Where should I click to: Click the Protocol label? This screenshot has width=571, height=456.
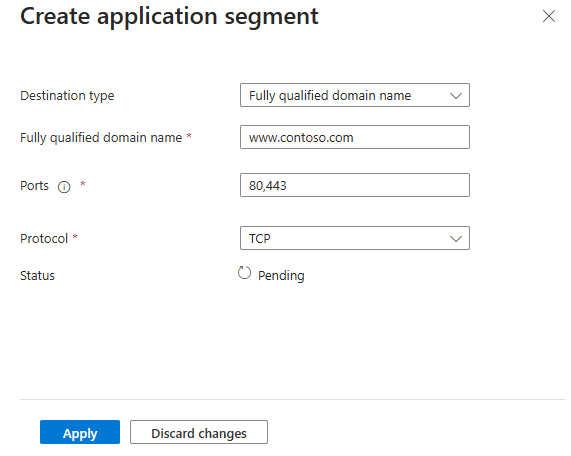(44, 239)
